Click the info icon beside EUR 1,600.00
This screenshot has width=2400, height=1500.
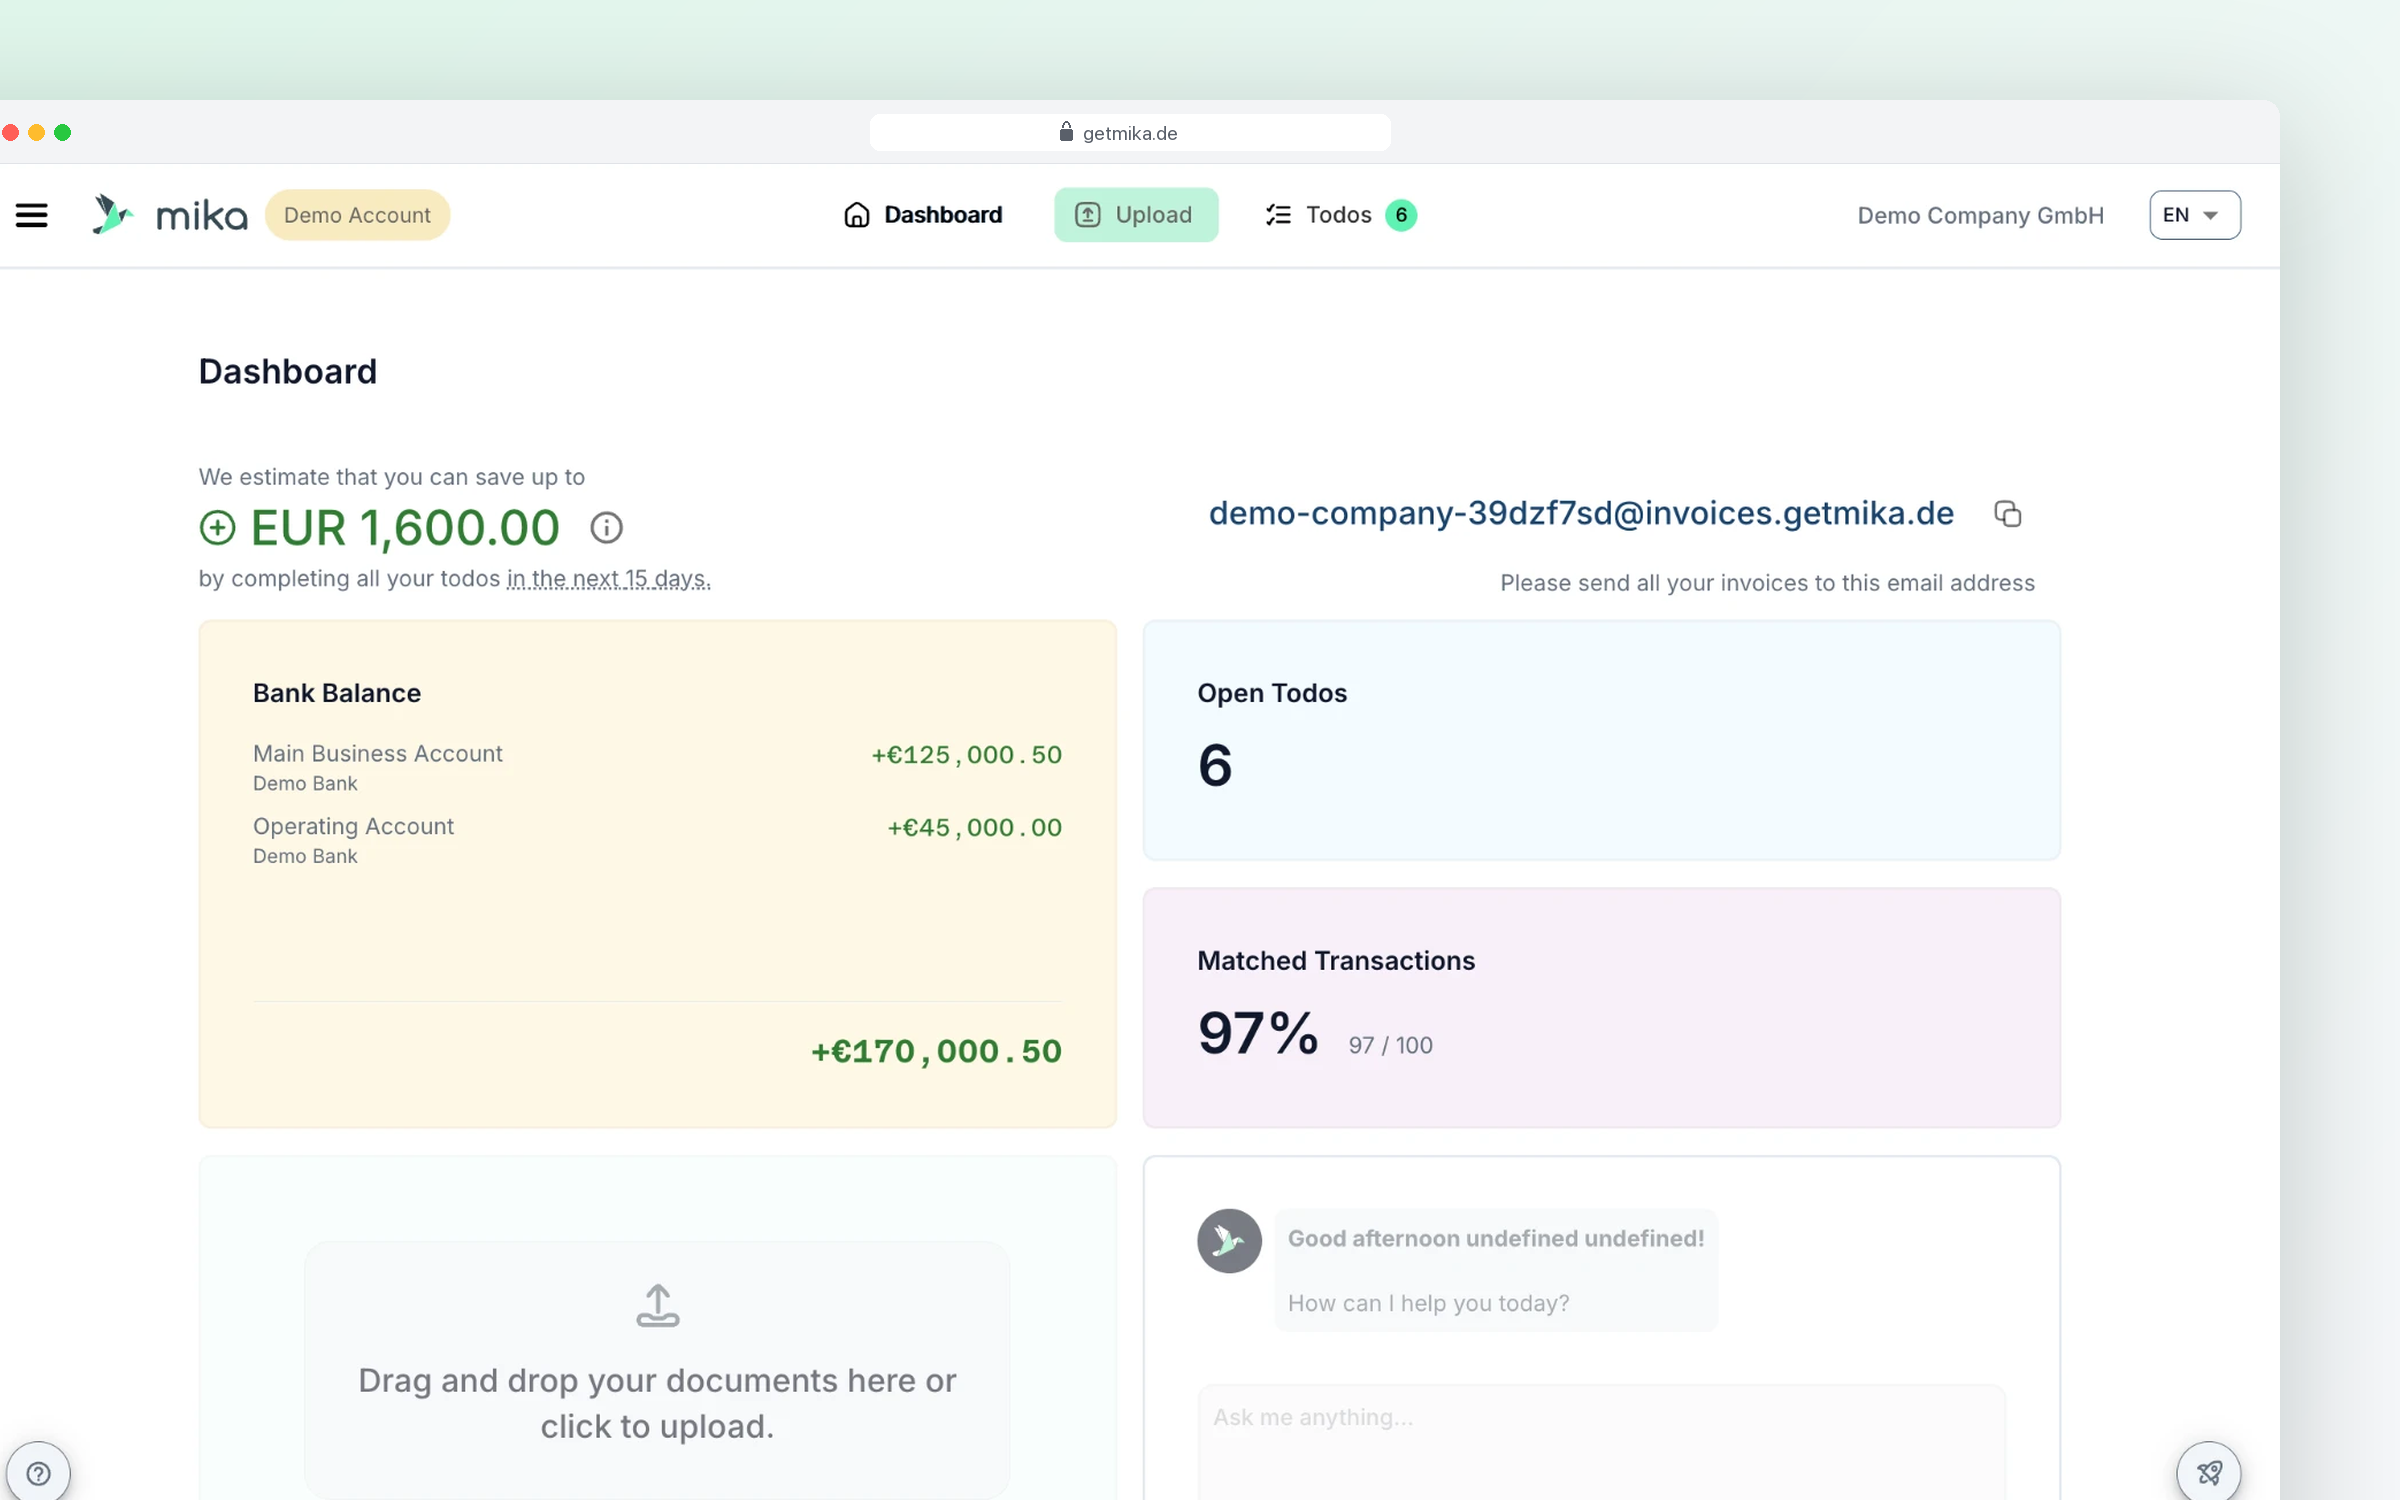click(606, 527)
